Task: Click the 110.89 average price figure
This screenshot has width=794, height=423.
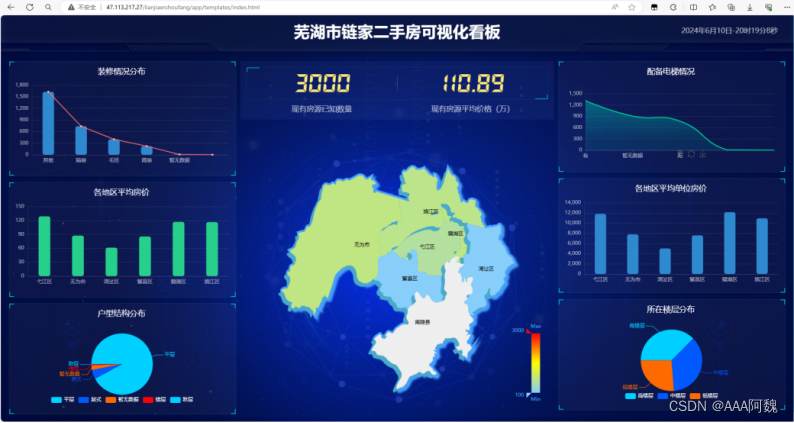Action: pyautogui.click(x=473, y=84)
